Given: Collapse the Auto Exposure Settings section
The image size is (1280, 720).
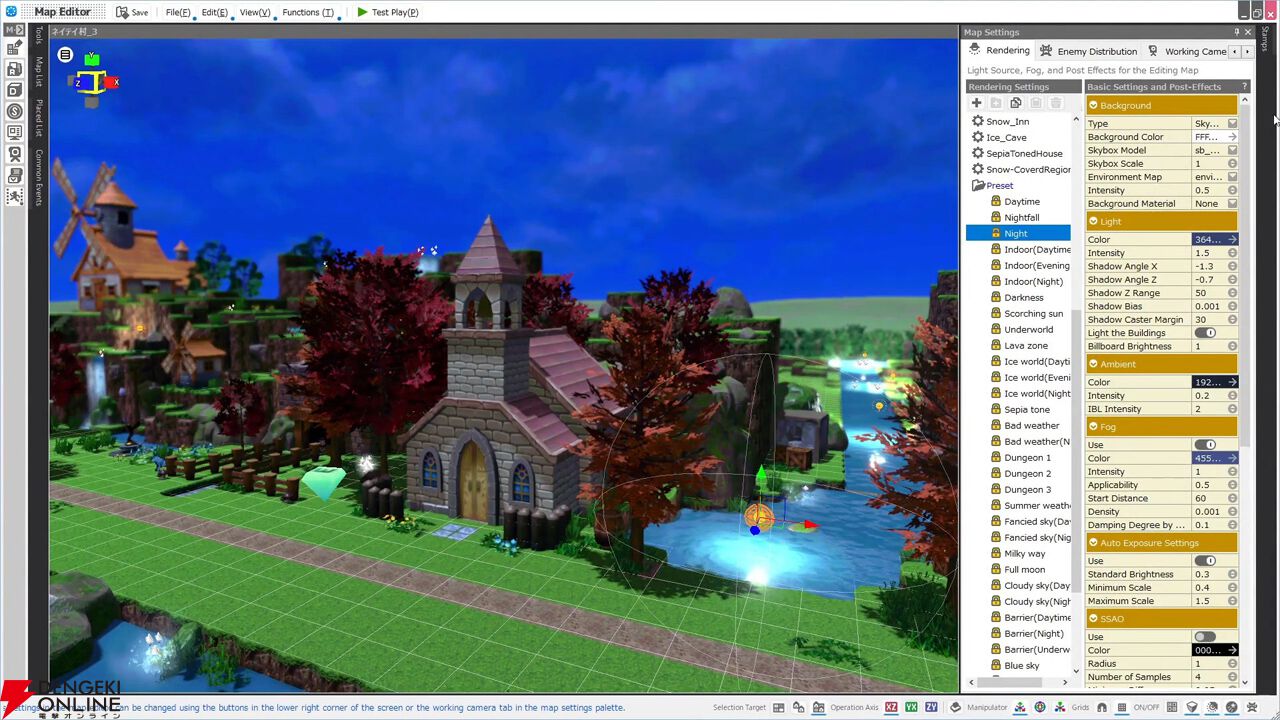Looking at the screenshot, I should [x=1161, y=543].
